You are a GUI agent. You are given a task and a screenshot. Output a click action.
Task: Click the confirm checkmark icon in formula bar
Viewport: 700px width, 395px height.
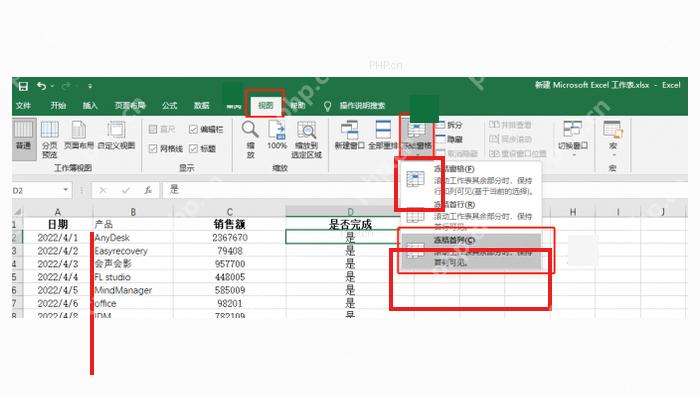coord(125,191)
